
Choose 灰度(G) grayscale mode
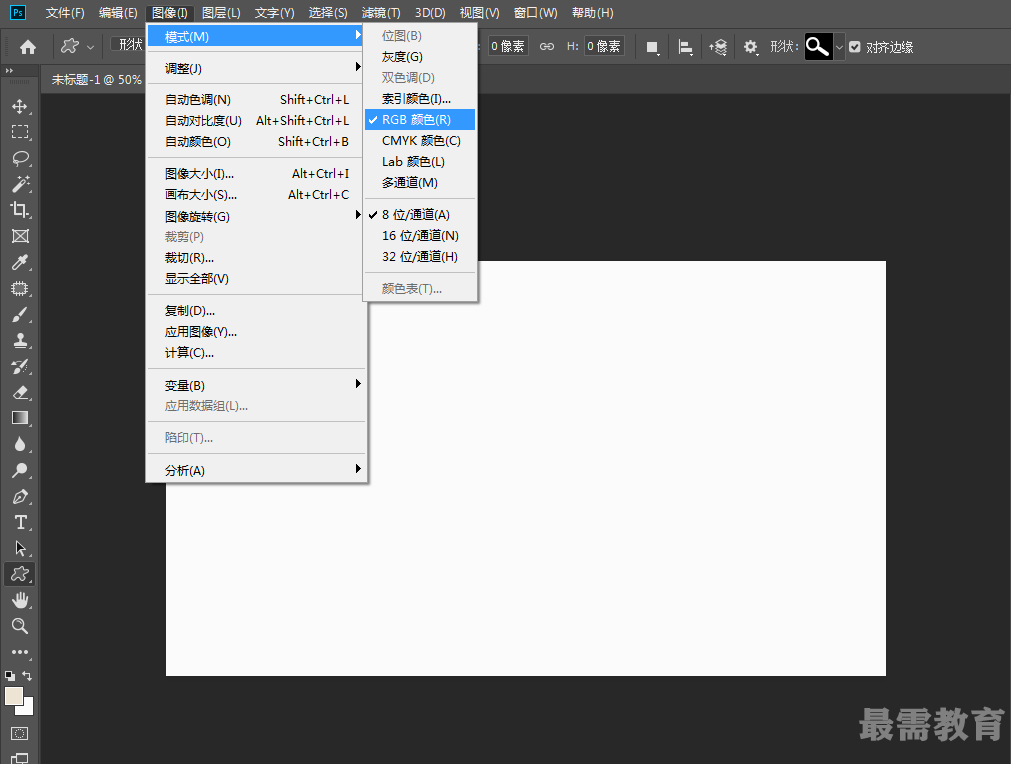[420, 57]
